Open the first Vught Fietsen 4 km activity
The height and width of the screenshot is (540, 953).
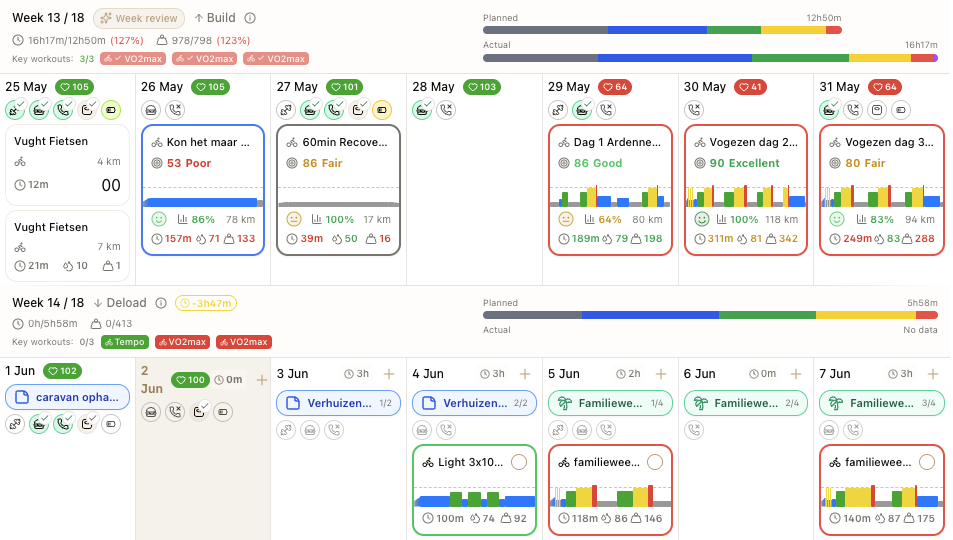coord(67,165)
